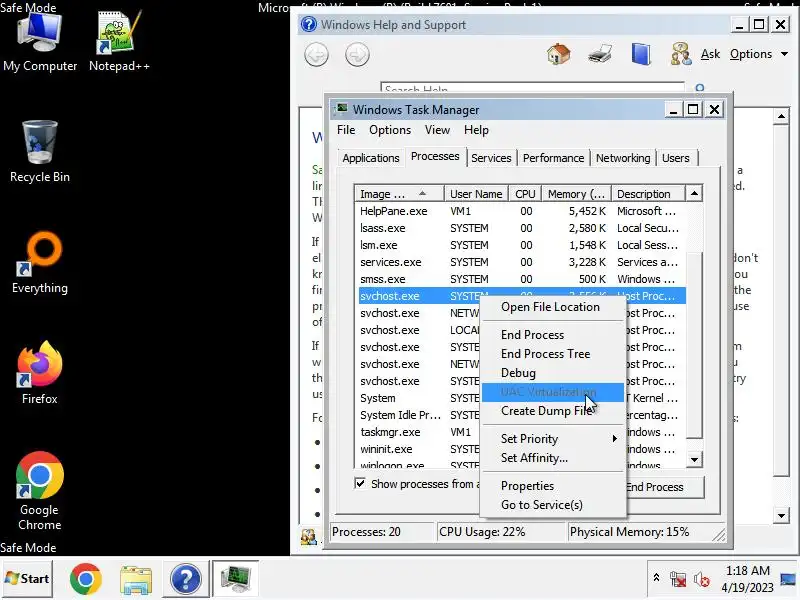Switch to Help and Support taskbar button
Image resolution: width=800 pixels, height=600 pixels.
(x=186, y=579)
